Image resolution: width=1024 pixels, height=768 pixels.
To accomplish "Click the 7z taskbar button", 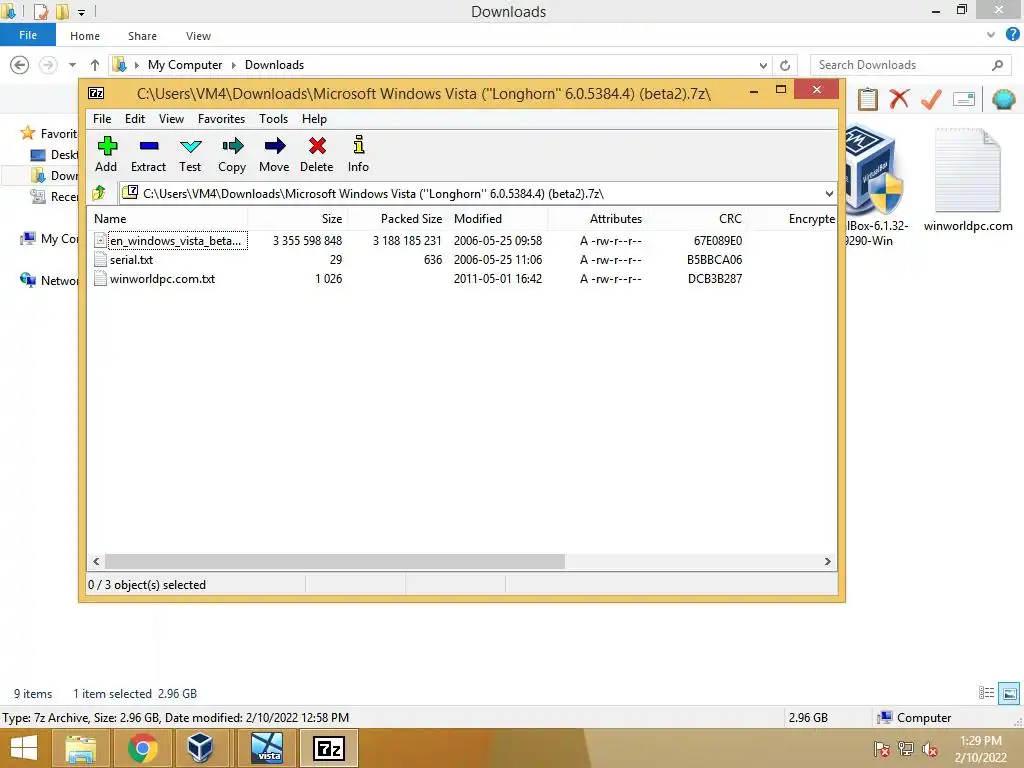I will (329, 748).
